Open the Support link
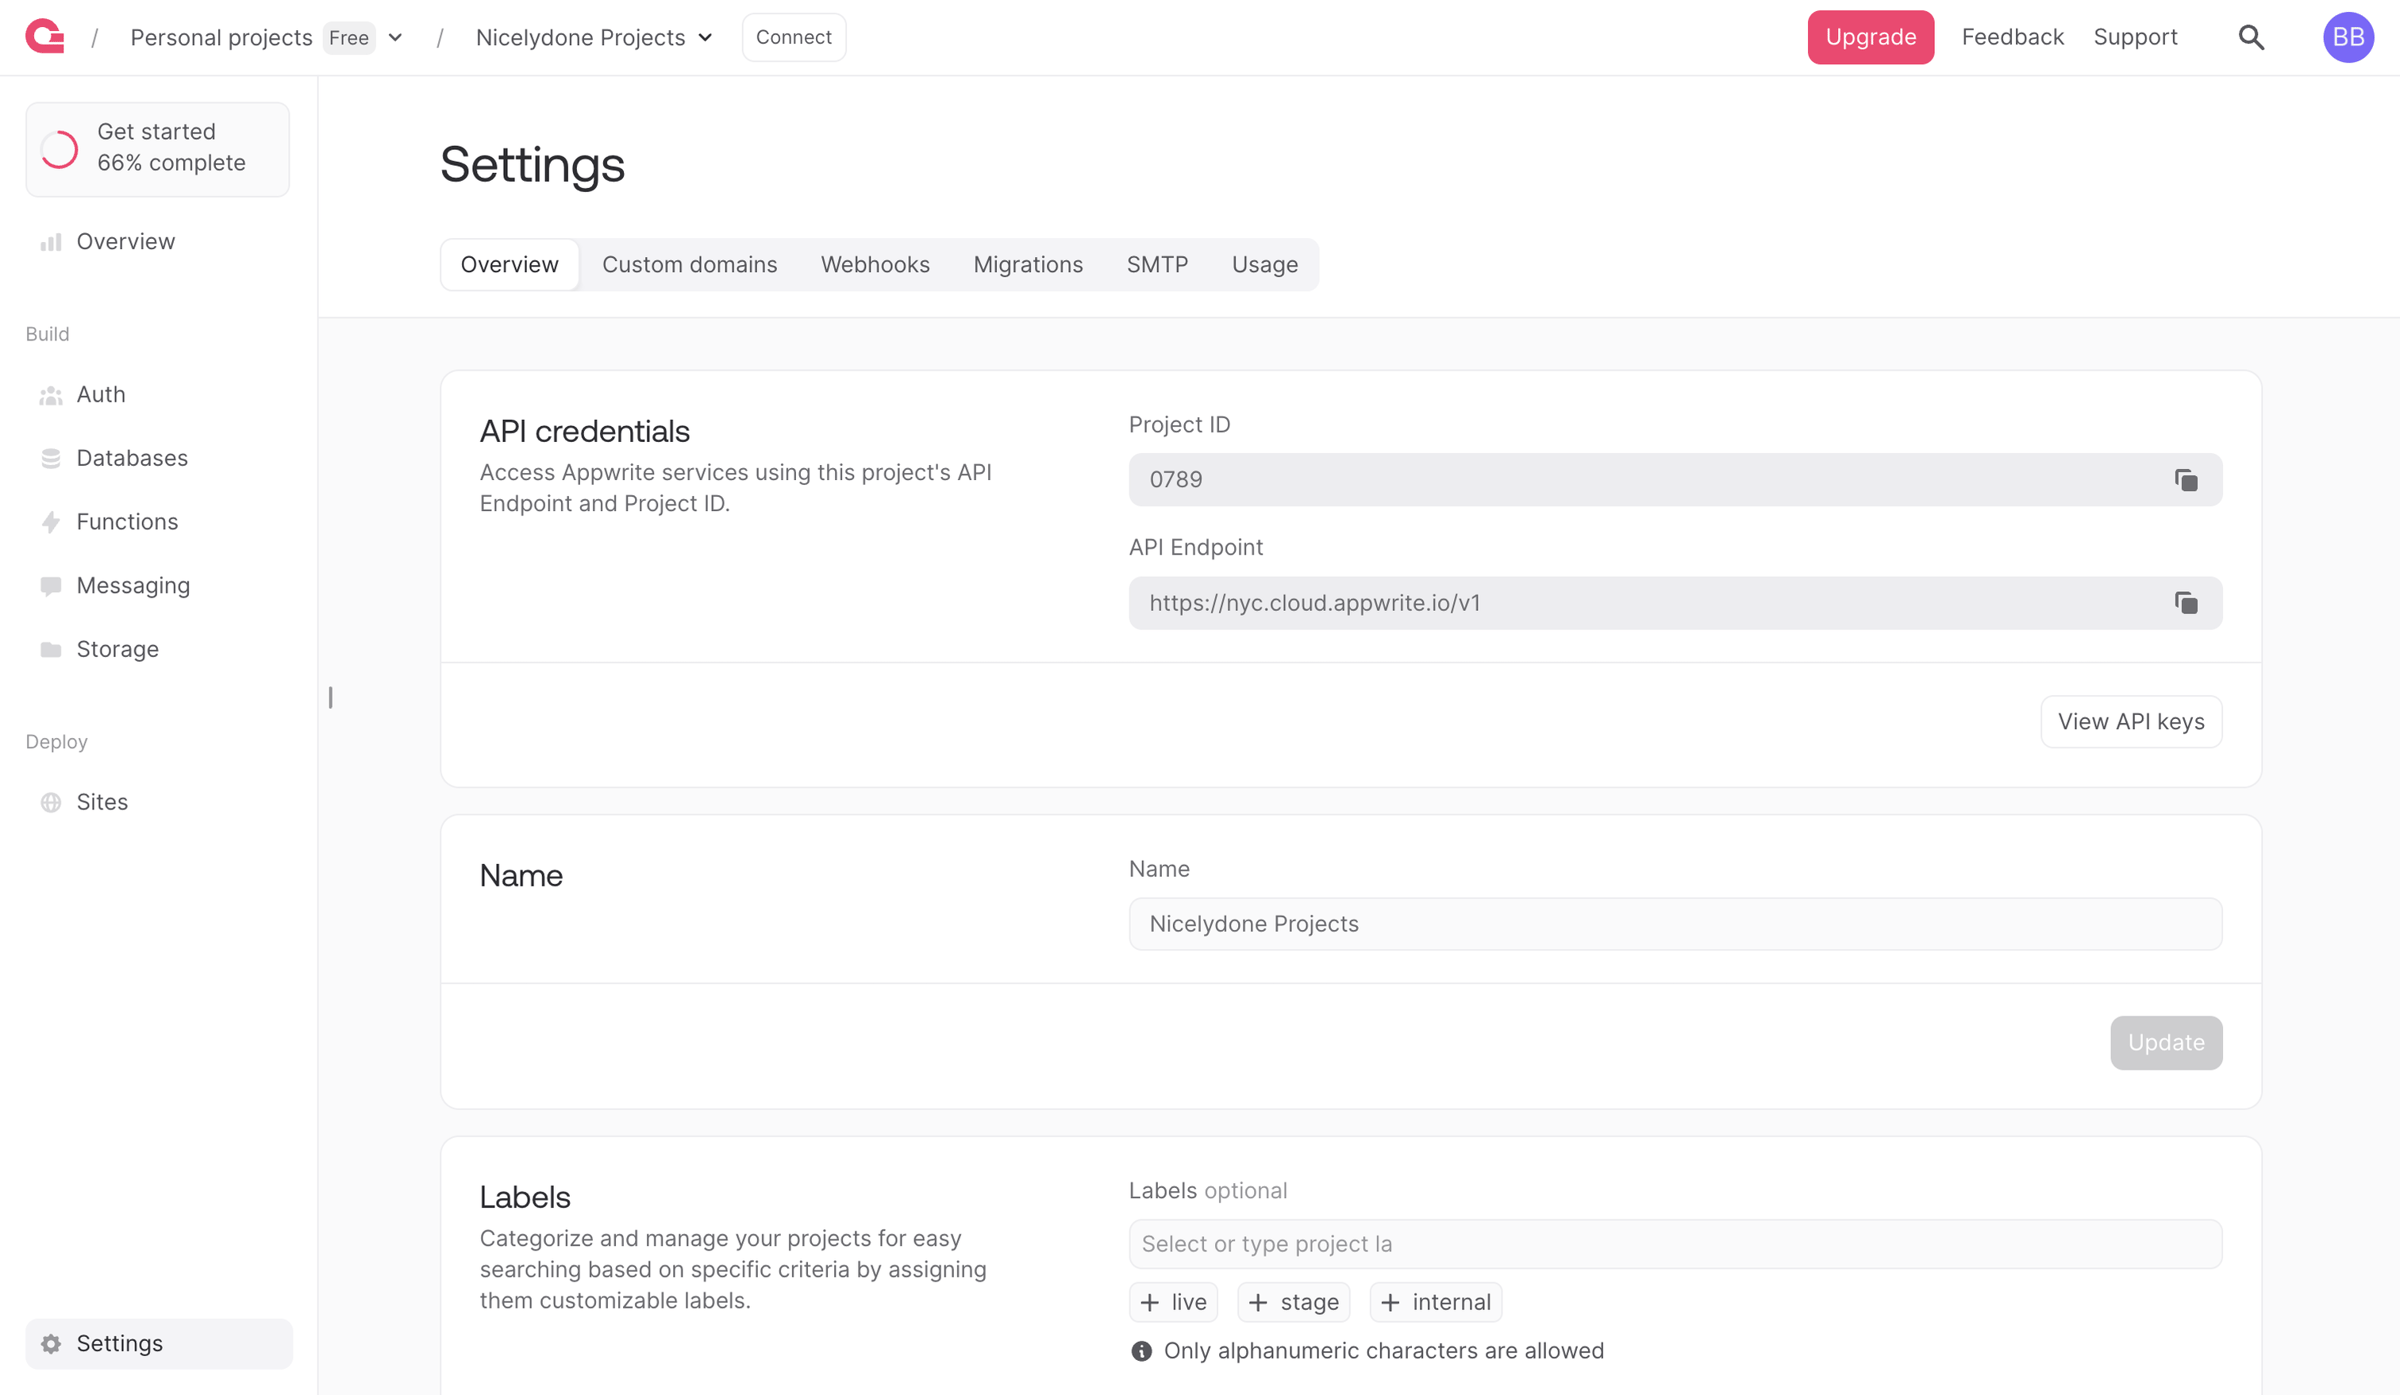This screenshot has width=2400, height=1395. [x=2135, y=37]
